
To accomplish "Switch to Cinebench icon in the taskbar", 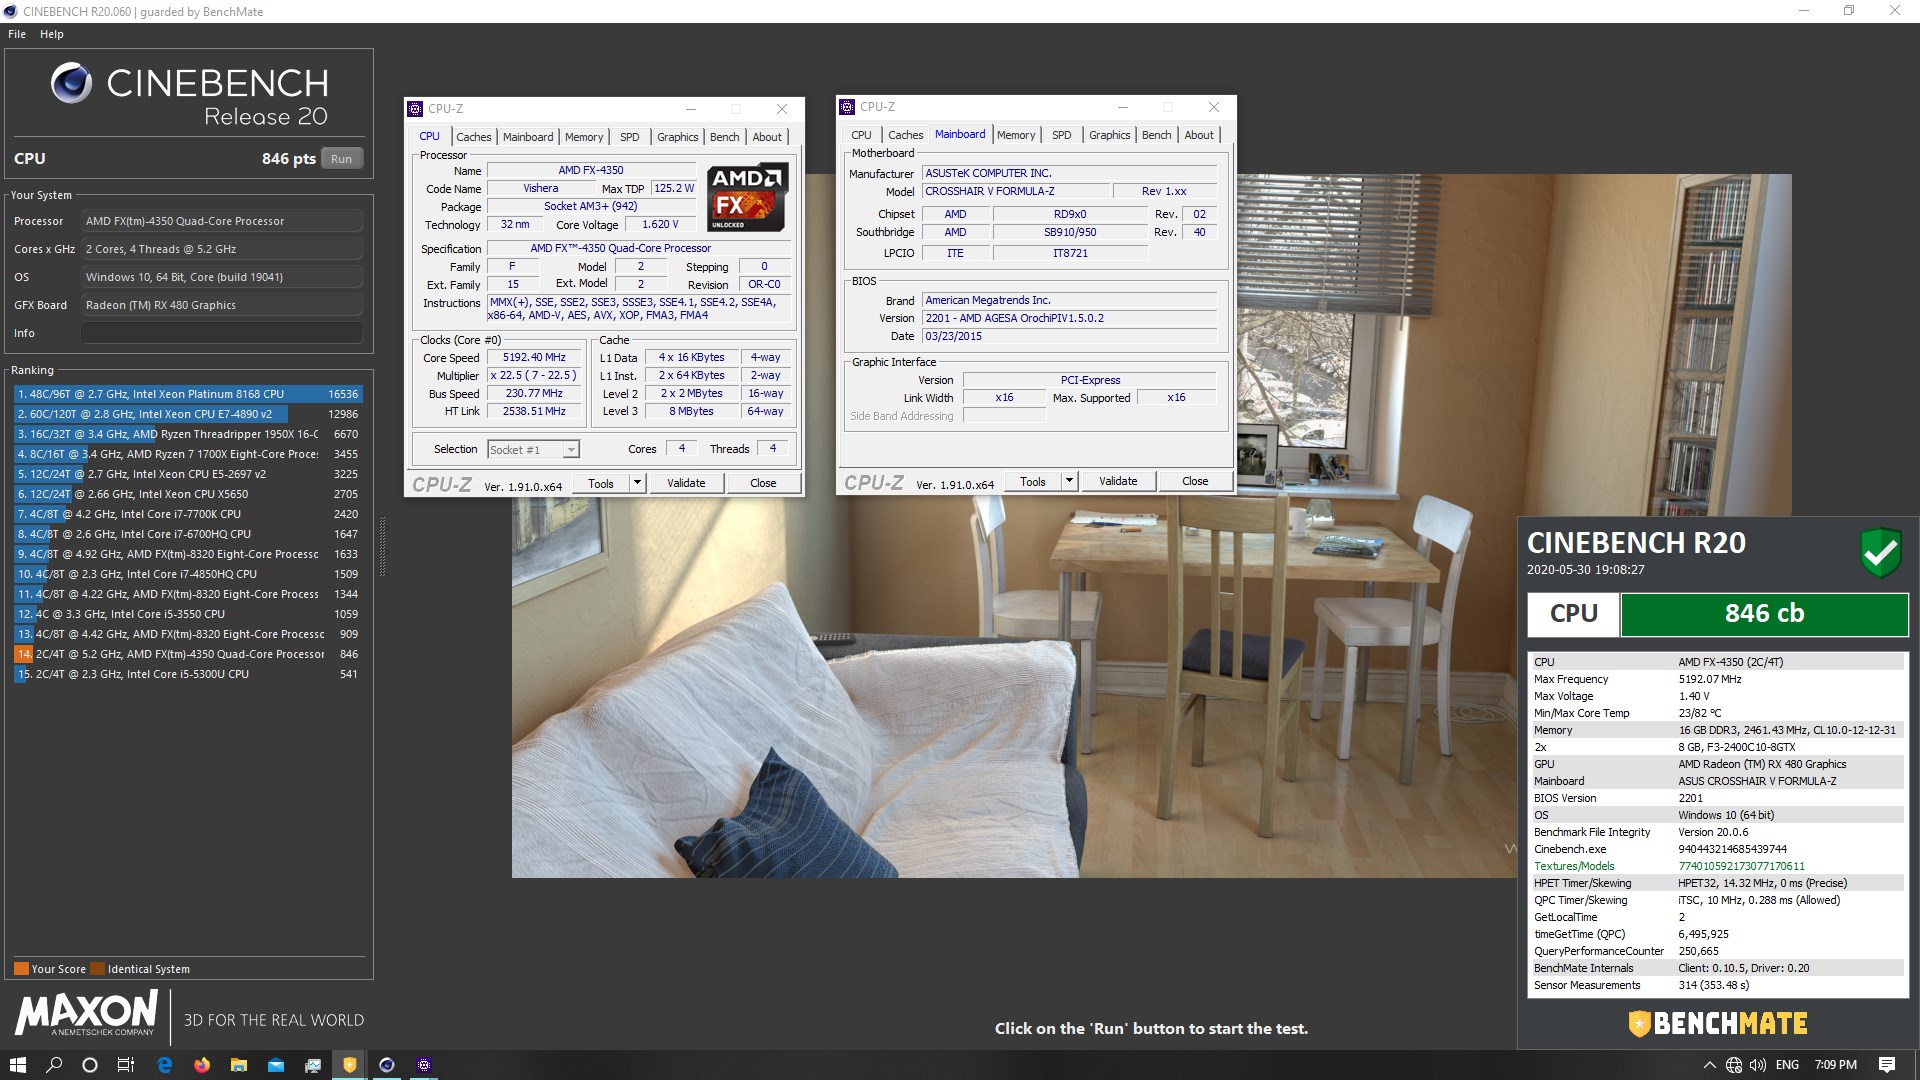I will 387,1065.
